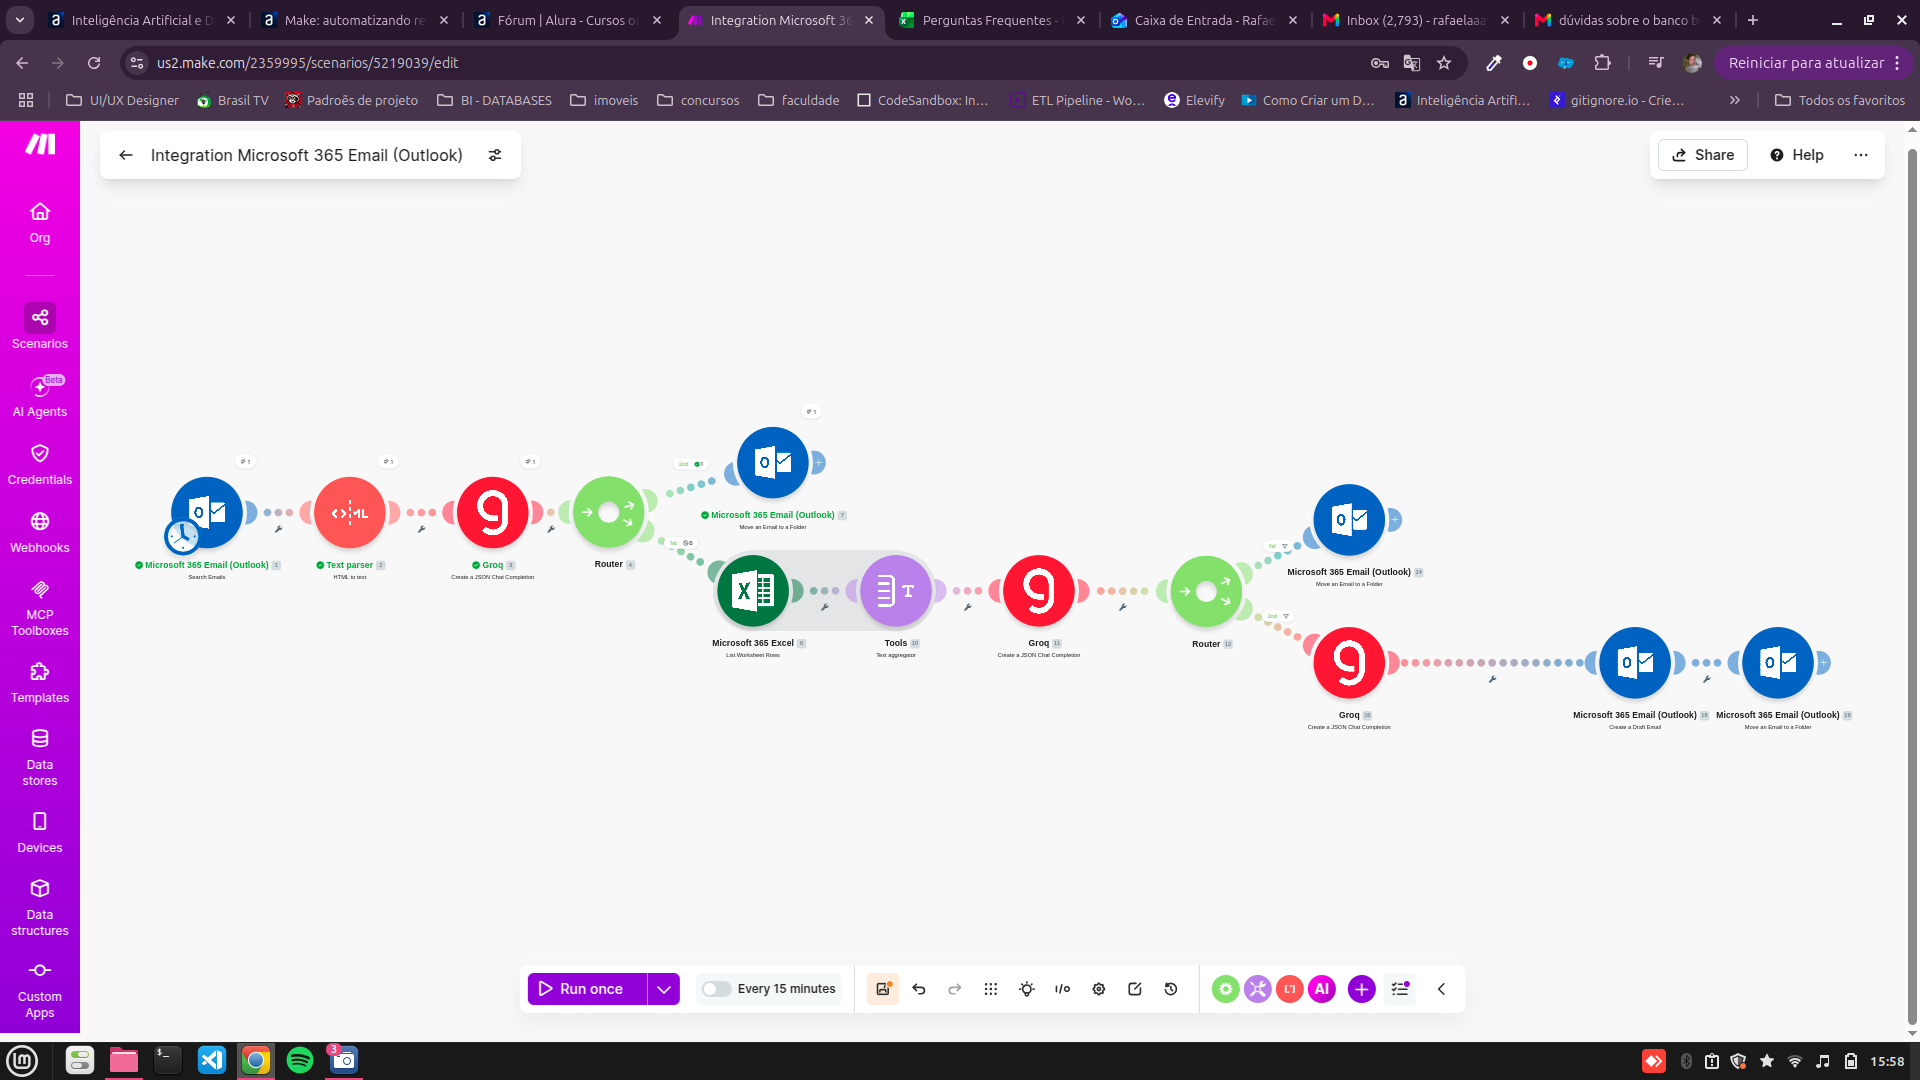Click the Share button
This screenshot has width=1920, height=1080.
[x=1703, y=155]
